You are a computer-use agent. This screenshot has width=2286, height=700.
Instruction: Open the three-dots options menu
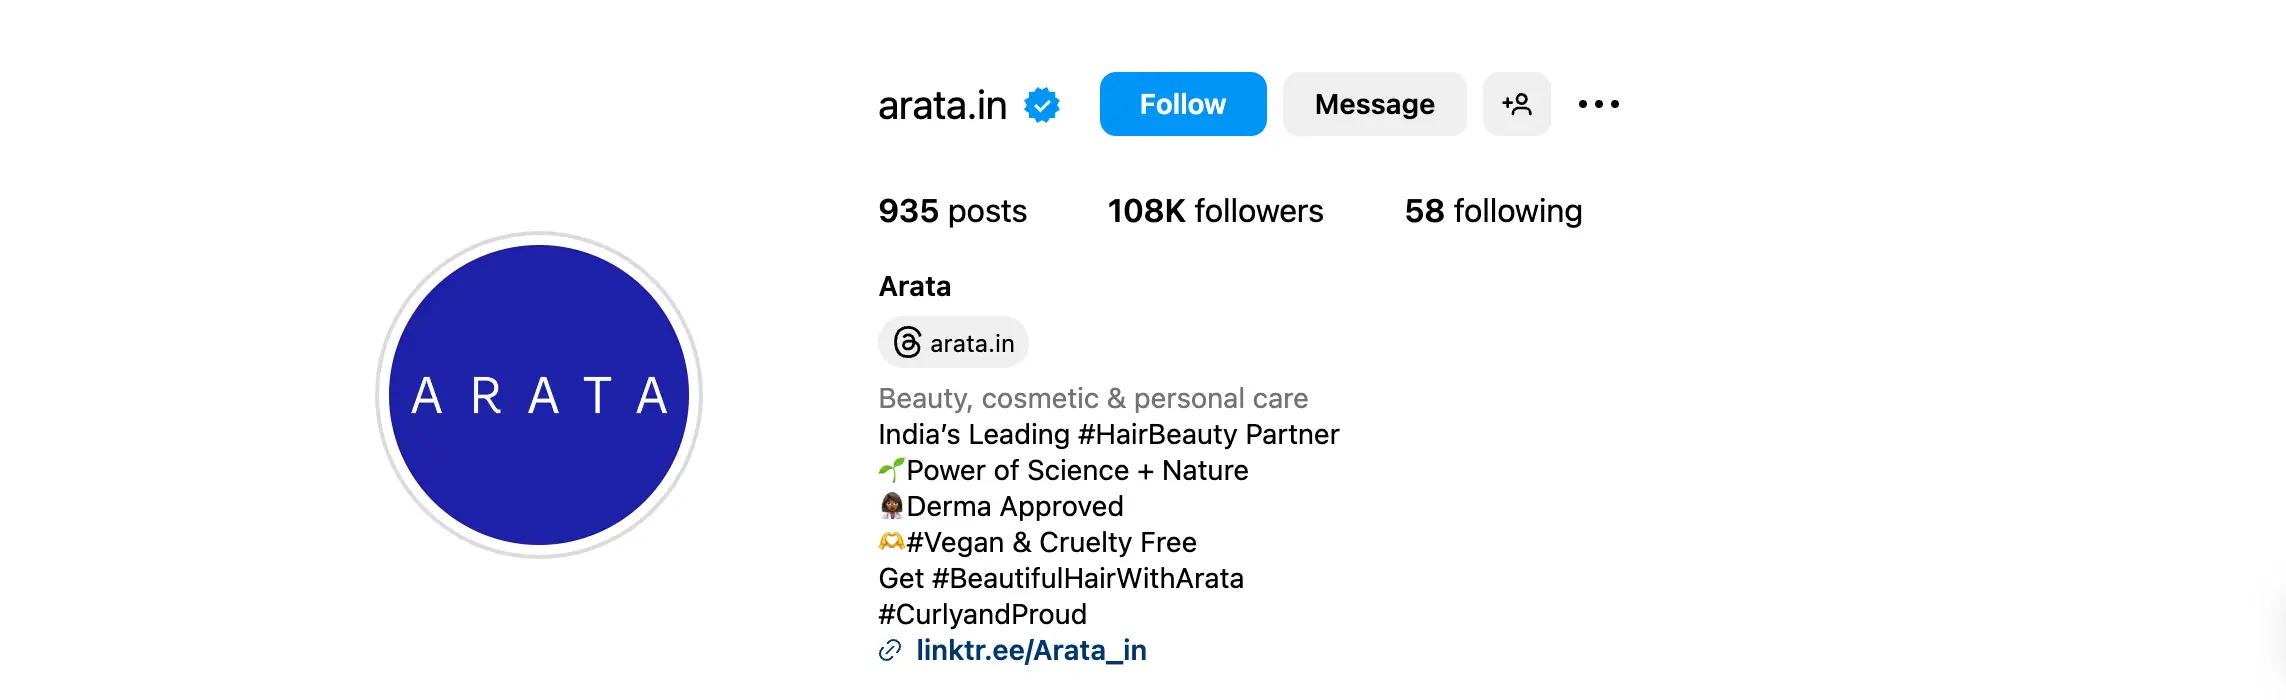(1599, 104)
